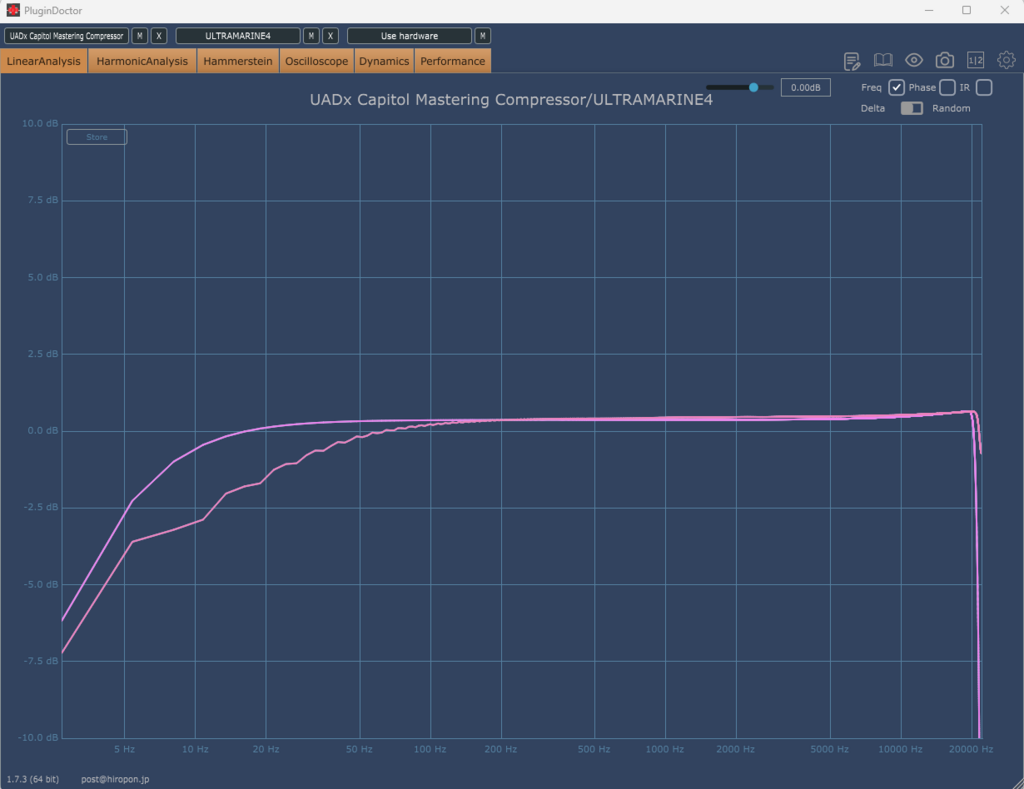
Task: Click the Delta label
Action: (x=872, y=108)
